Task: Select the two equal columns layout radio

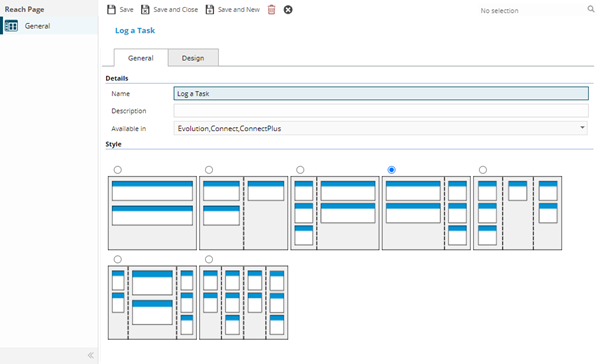Action: [x=209, y=170]
